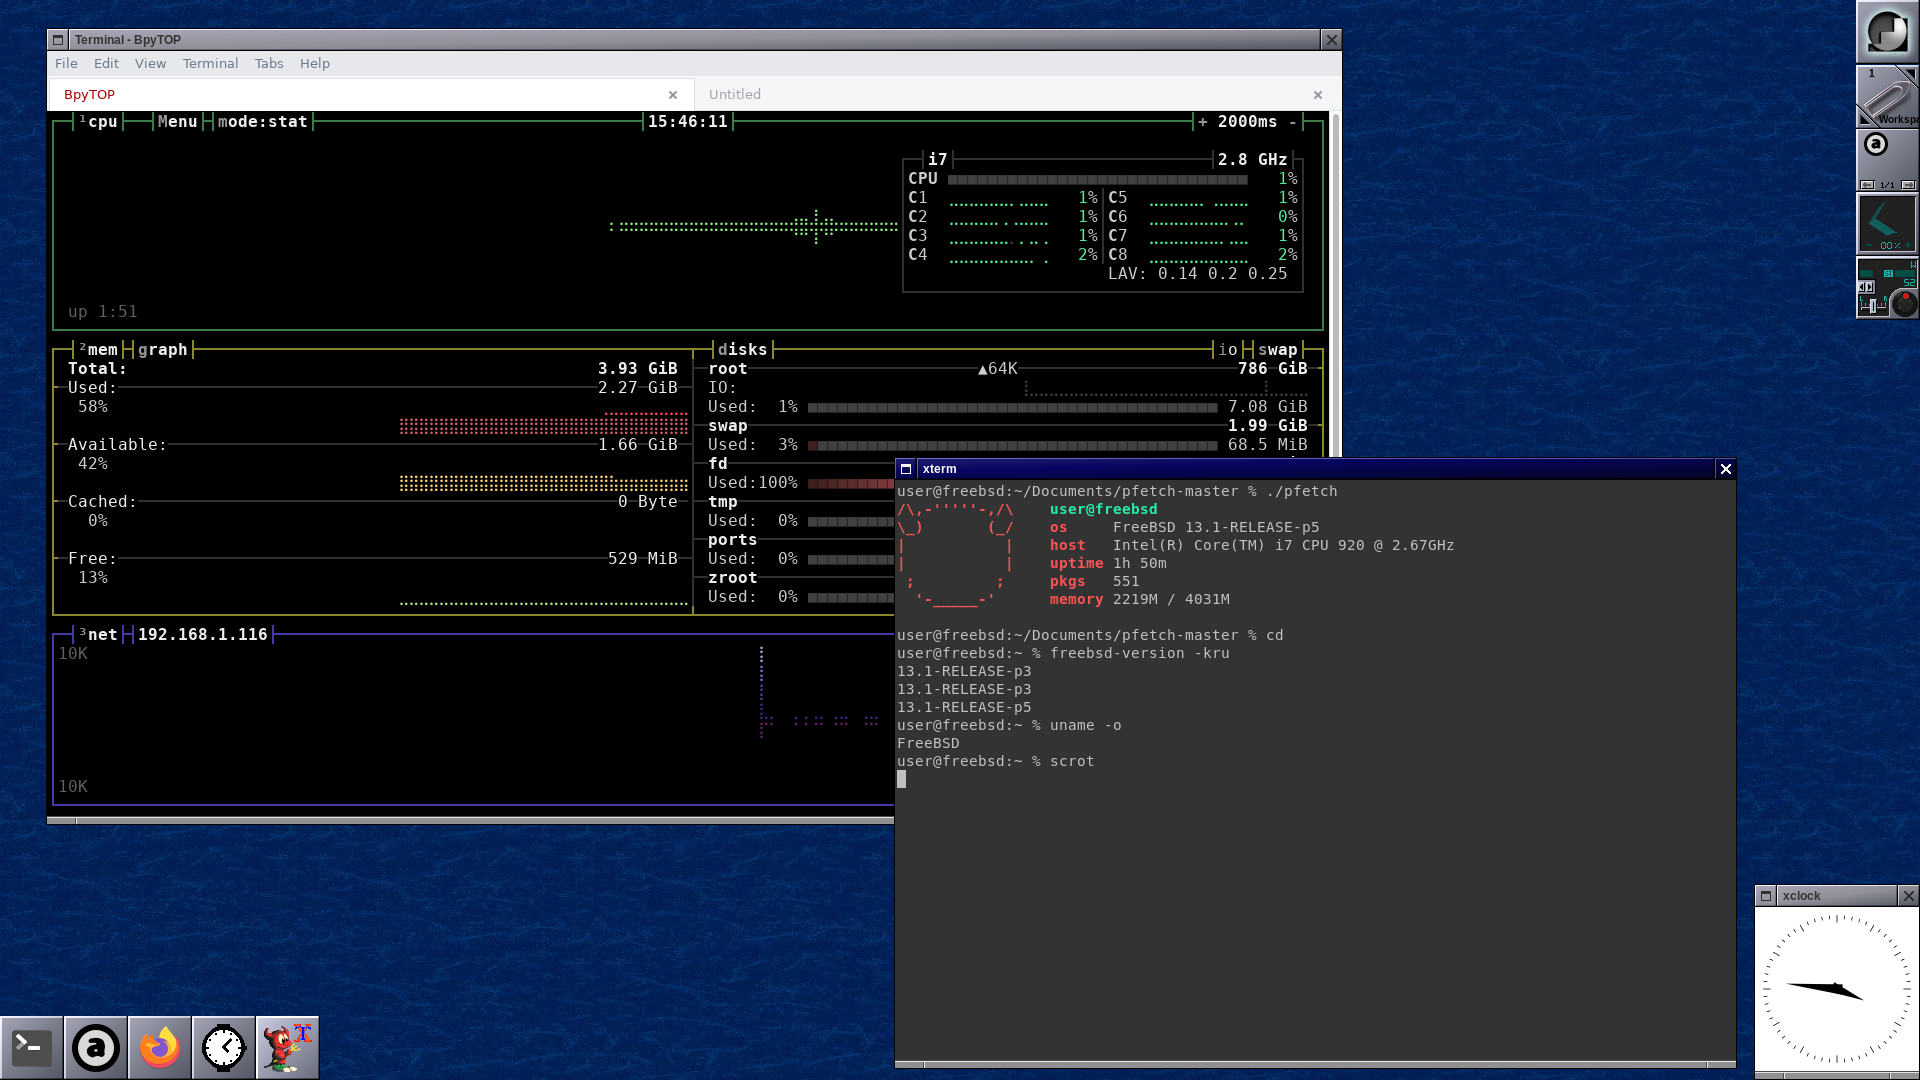Open the xclock window's title-bar menu icon

(x=1766, y=896)
